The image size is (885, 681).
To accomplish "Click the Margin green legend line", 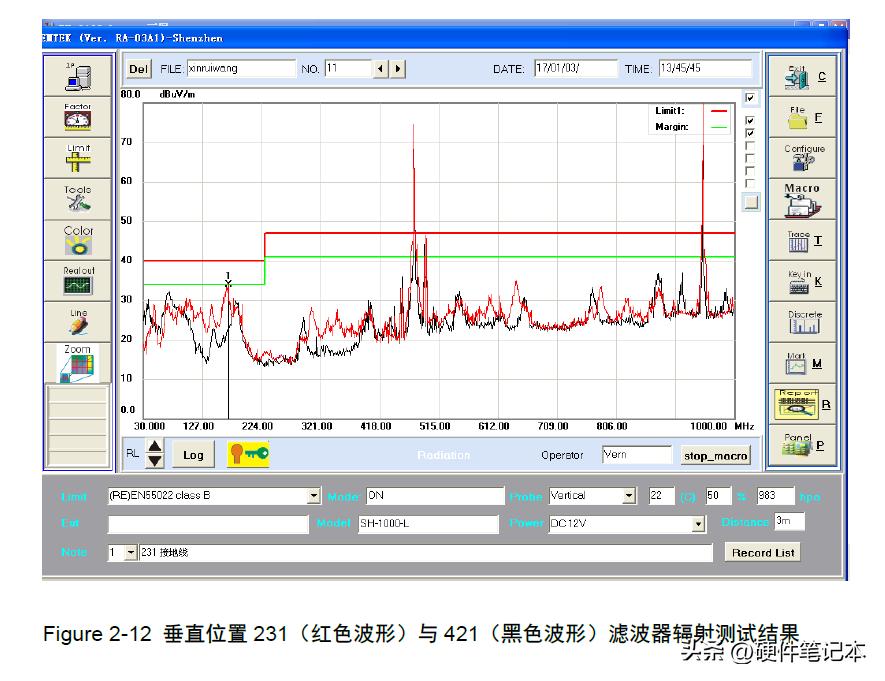I will coord(718,128).
